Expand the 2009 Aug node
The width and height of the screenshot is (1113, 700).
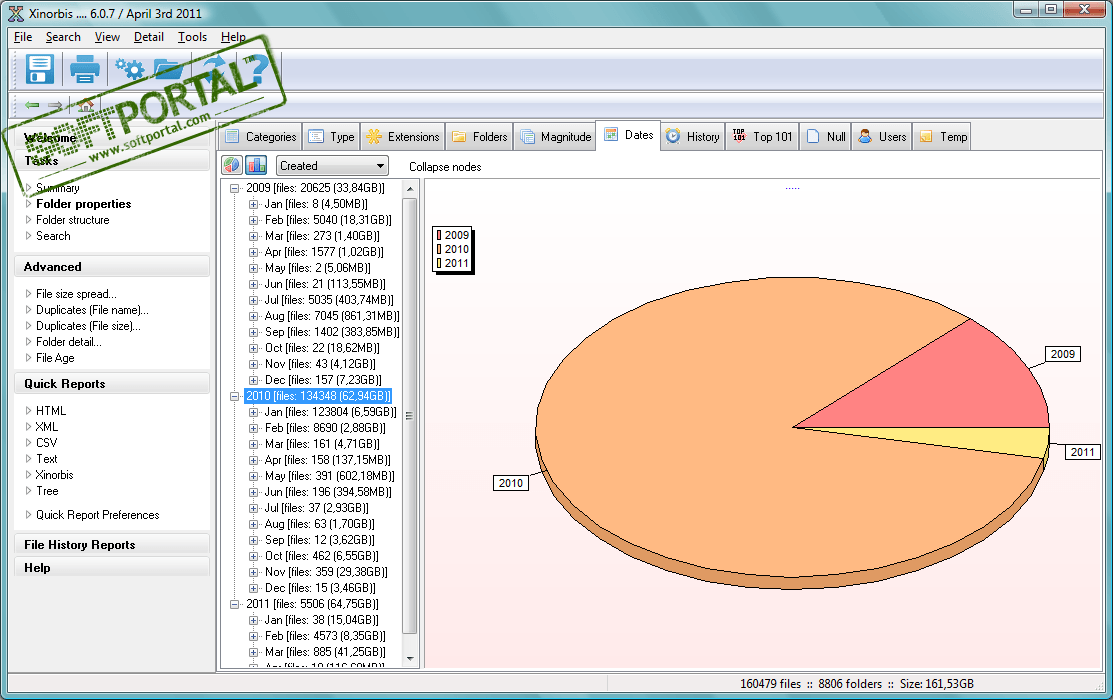(253, 316)
